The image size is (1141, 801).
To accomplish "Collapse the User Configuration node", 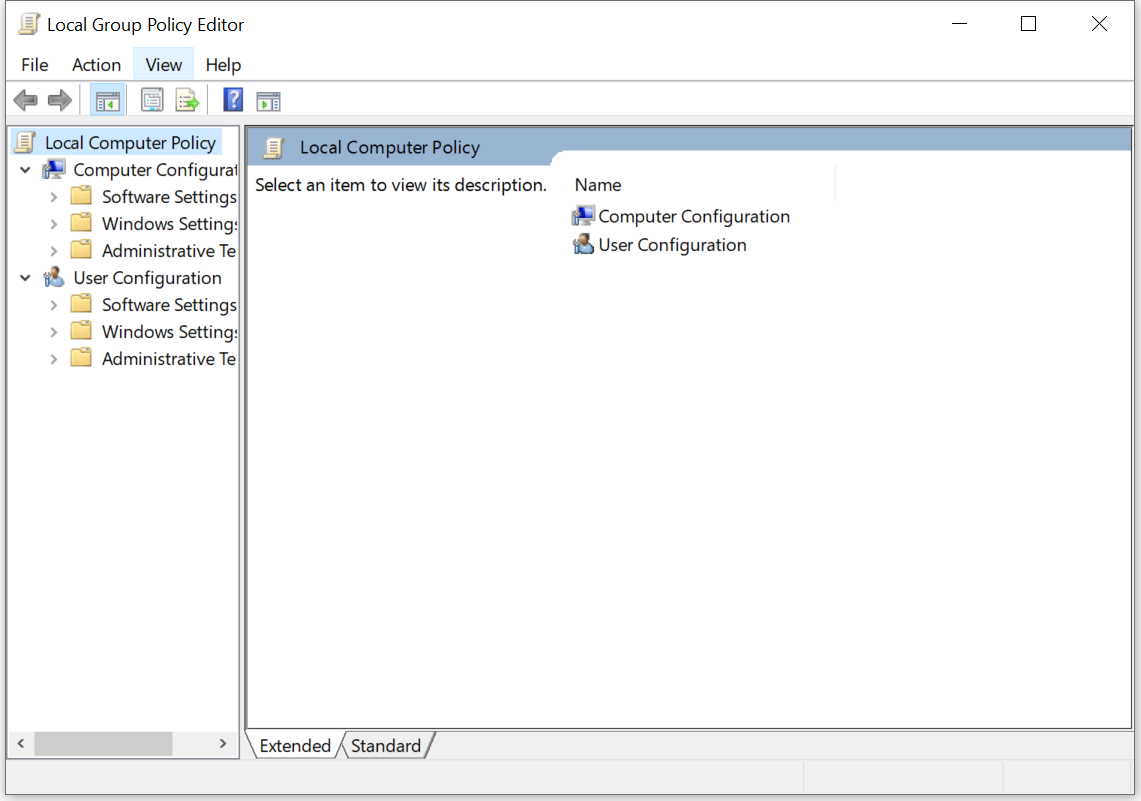I will (x=25, y=278).
